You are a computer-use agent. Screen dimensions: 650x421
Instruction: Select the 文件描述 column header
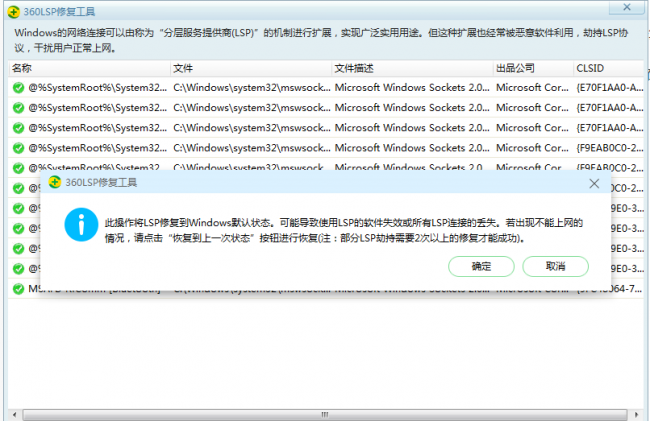412,68
